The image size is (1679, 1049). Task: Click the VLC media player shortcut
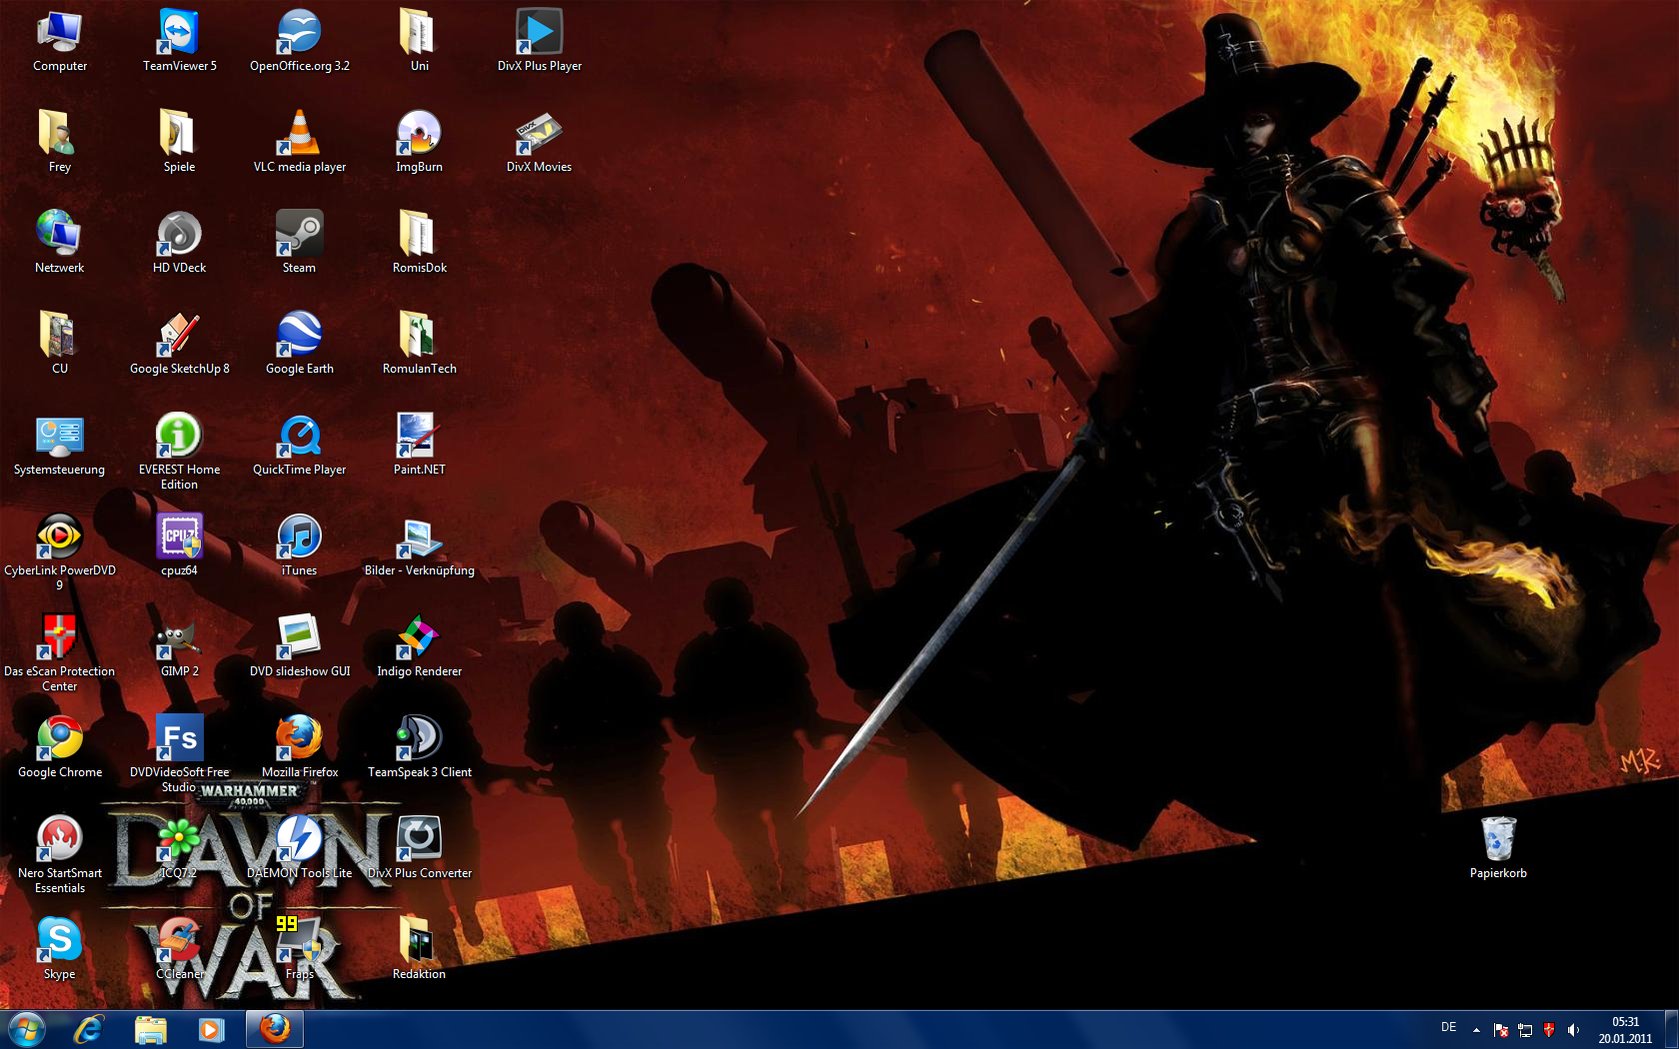point(299,135)
